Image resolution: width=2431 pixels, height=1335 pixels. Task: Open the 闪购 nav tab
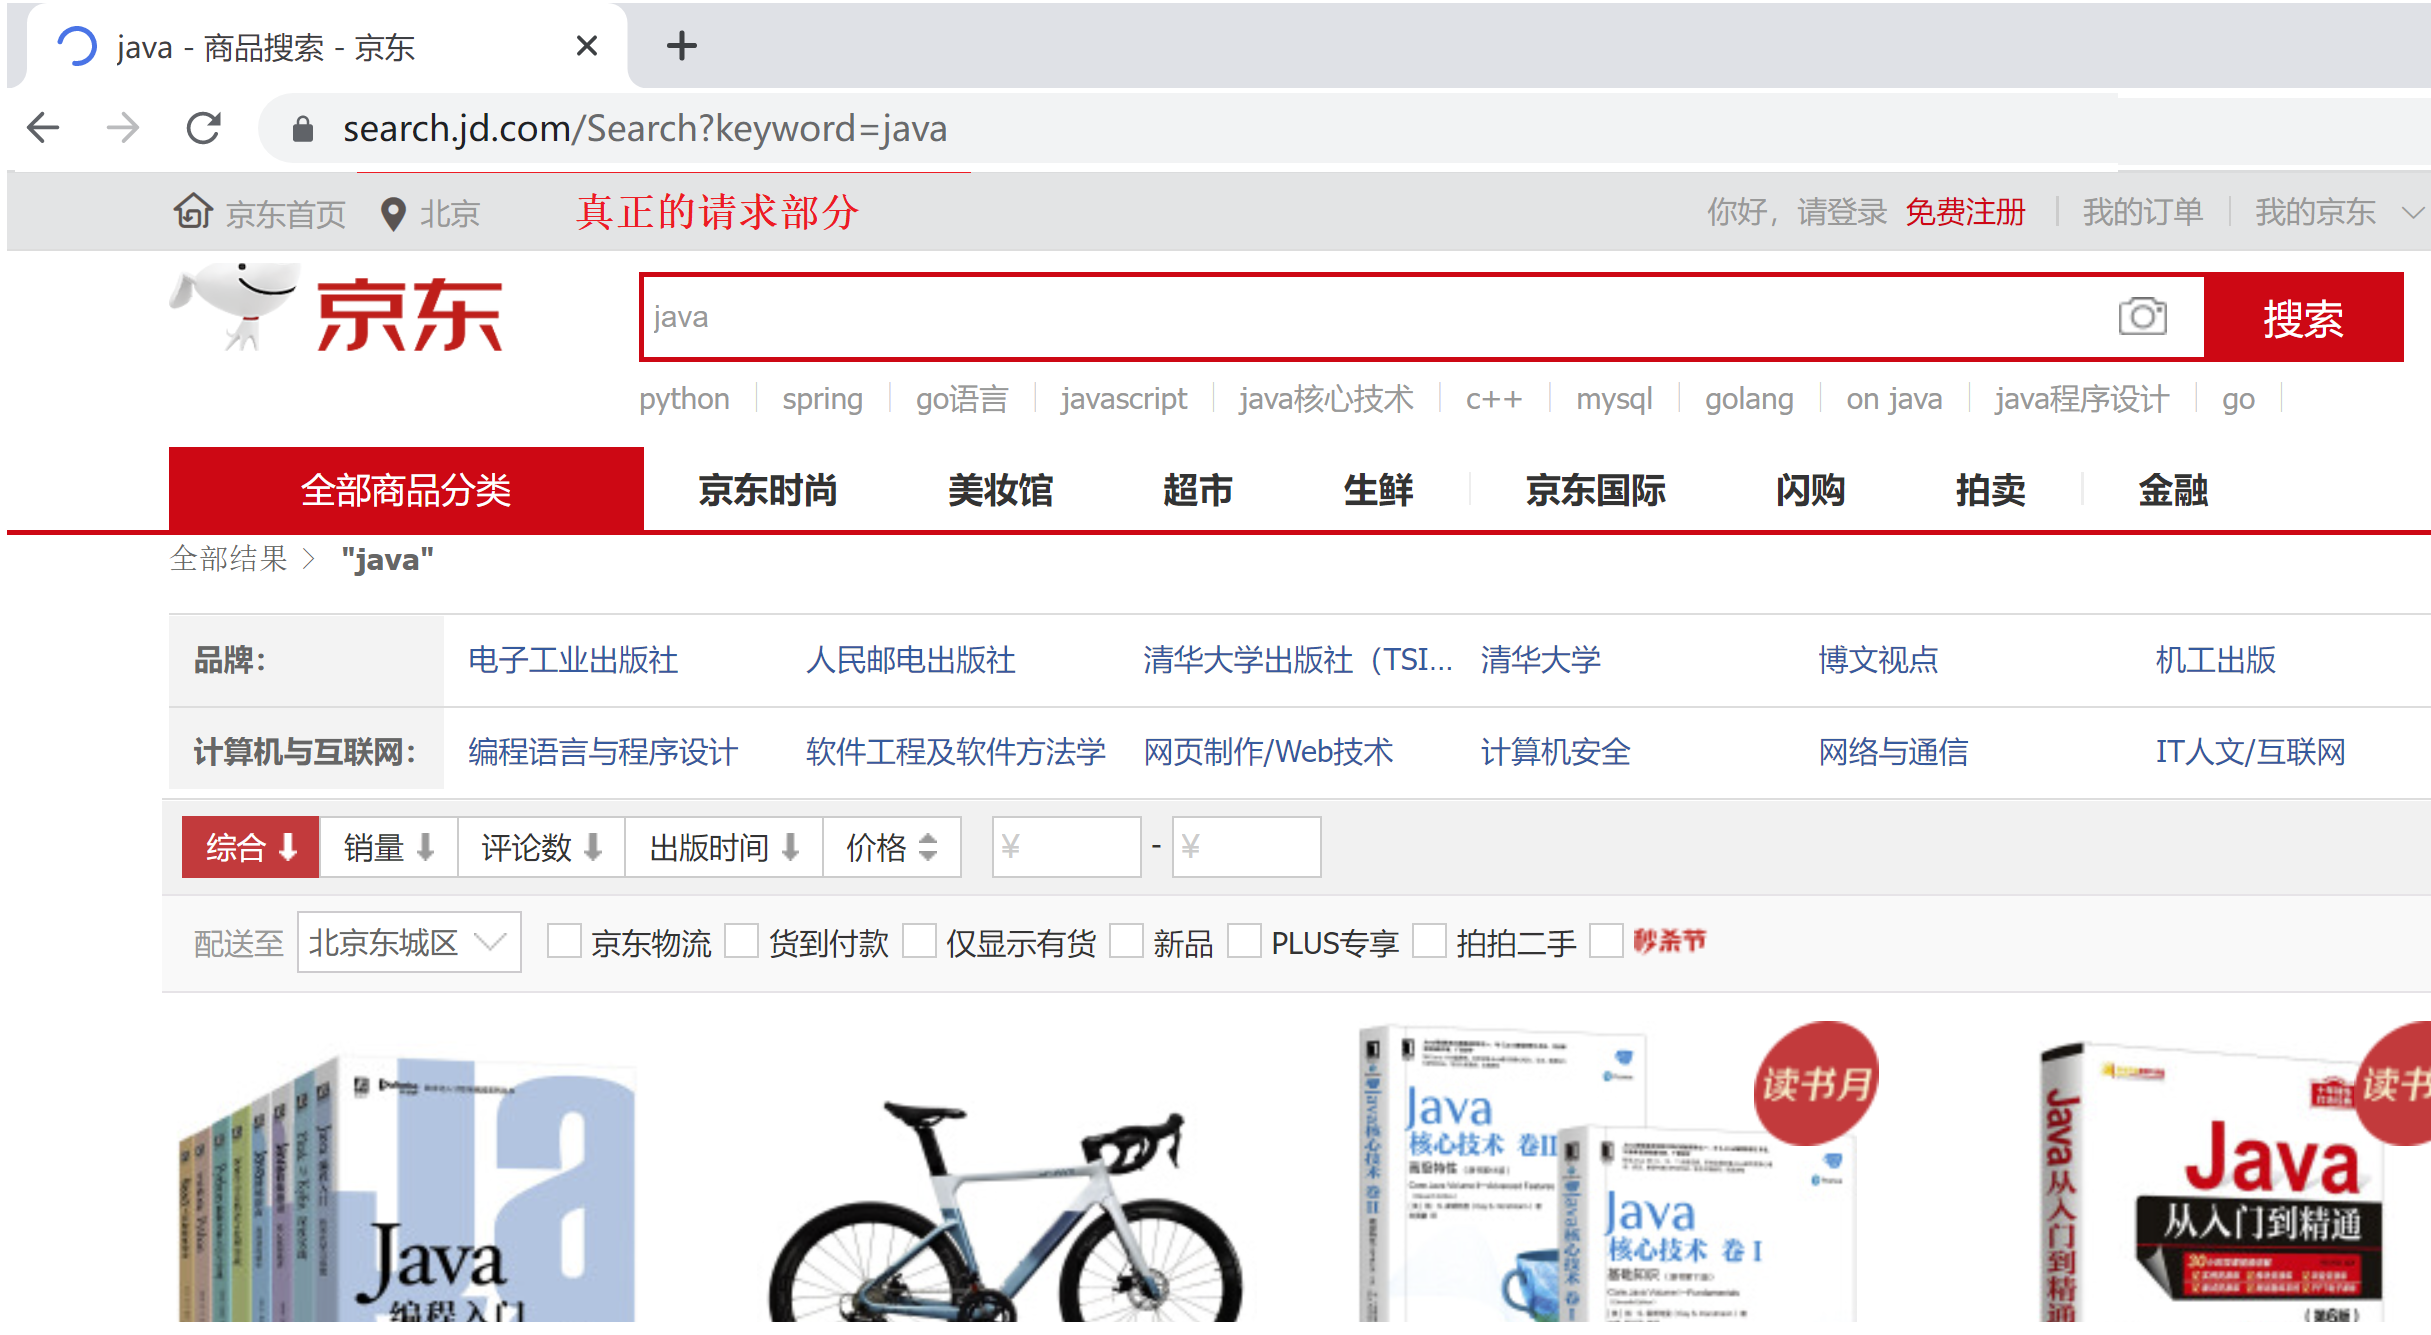(x=1810, y=491)
